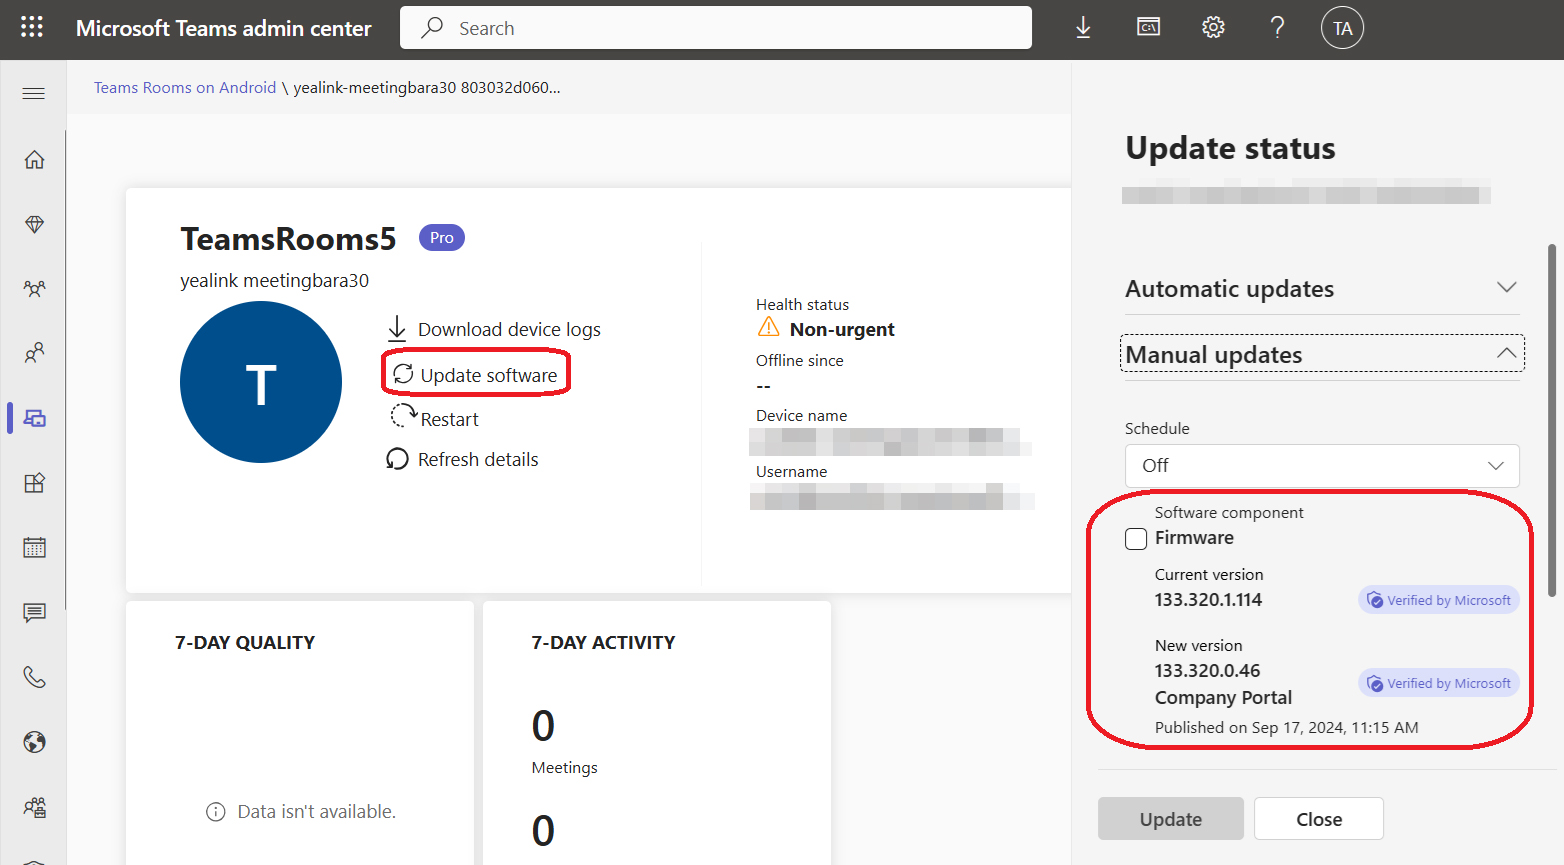Expand the Automatic updates section
Screen dimensions: 1564x865
tap(1322, 289)
